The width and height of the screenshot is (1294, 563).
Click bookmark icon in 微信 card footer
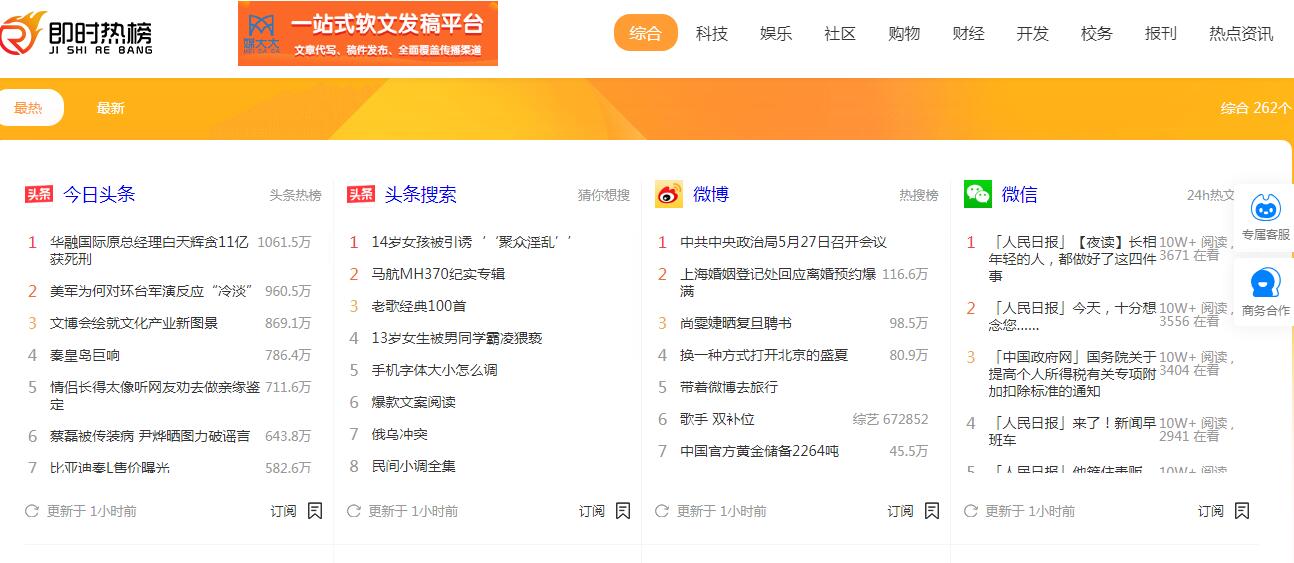(x=1242, y=511)
